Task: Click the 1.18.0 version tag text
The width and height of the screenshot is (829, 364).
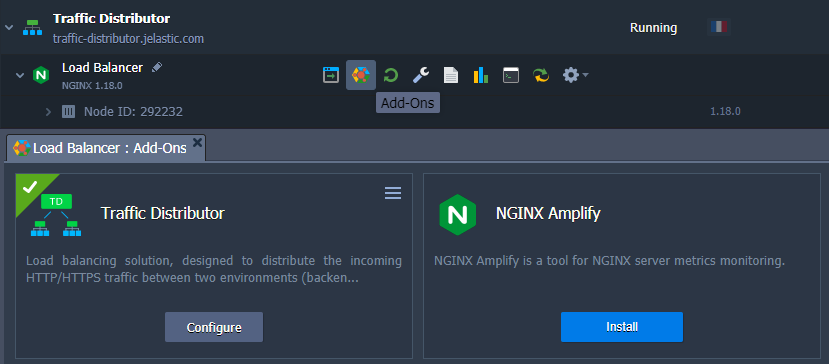Action: 725,112
